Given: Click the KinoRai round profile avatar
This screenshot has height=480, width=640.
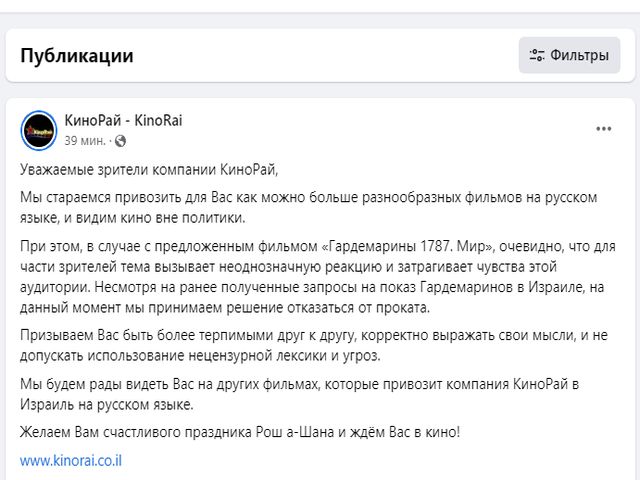Looking at the screenshot, I should (x=39, y=131).
